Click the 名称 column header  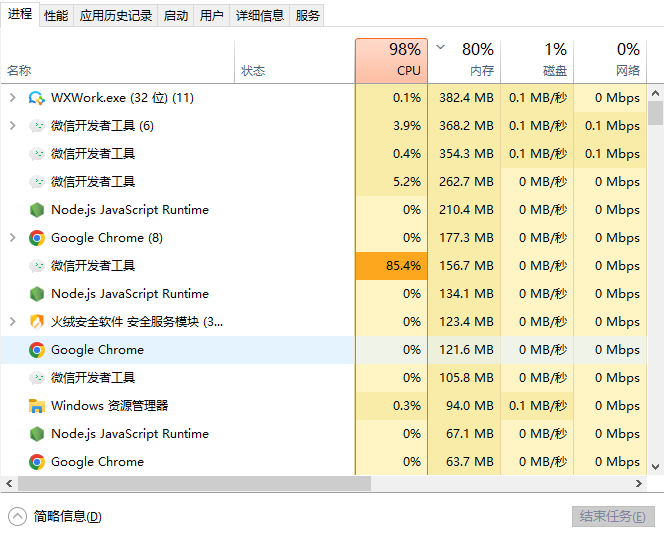pyautogui.click(x=117, y=61)
